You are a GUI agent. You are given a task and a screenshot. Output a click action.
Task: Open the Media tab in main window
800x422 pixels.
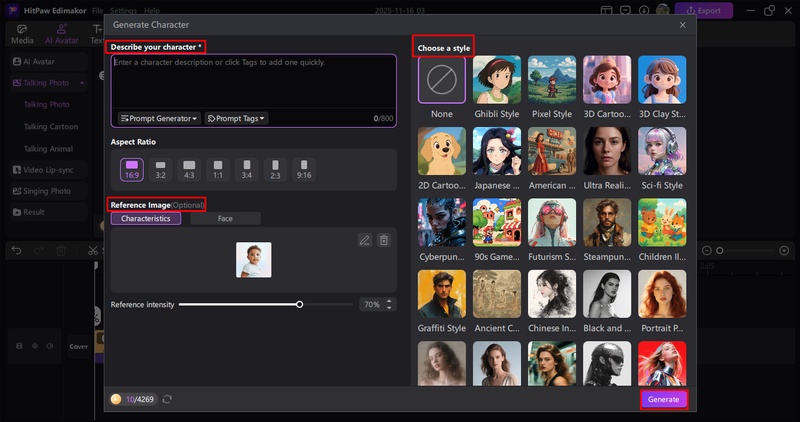coord(22,34)
